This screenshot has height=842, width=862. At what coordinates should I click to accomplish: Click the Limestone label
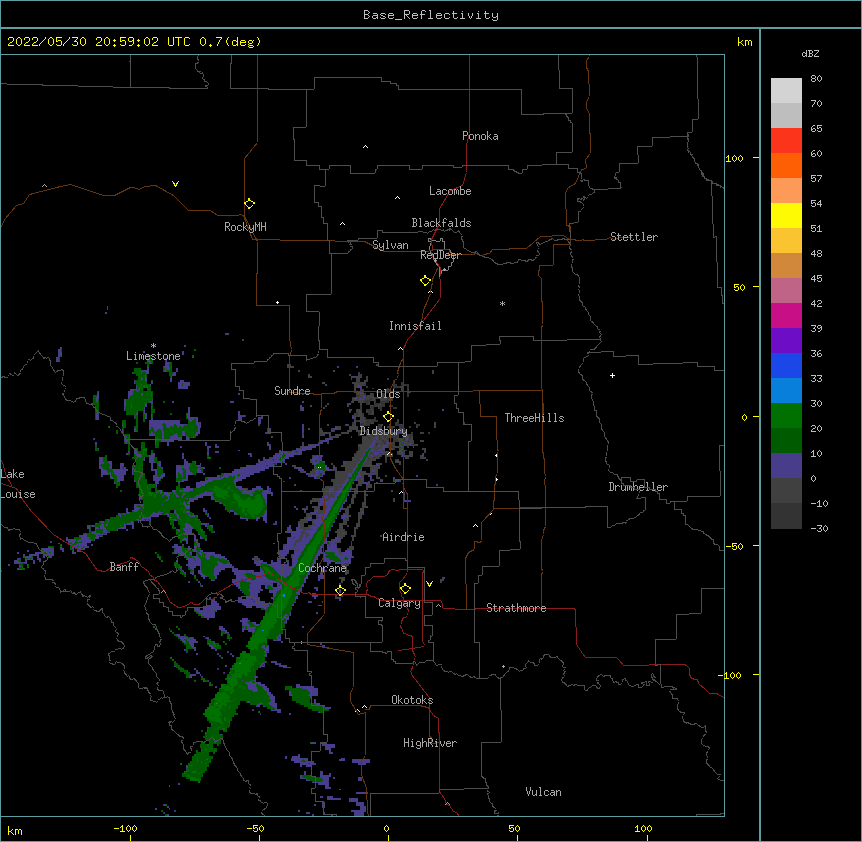click(x=153, y=356)
